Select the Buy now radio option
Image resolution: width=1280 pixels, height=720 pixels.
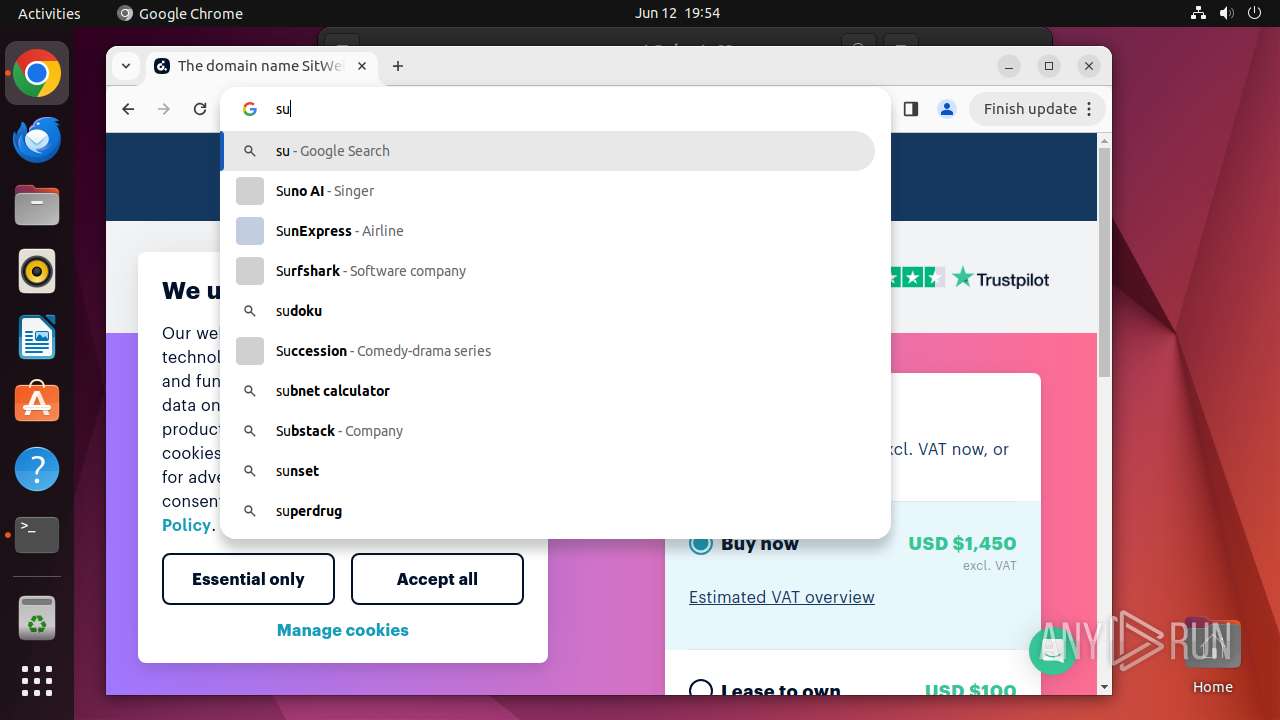tap(701, 543)
